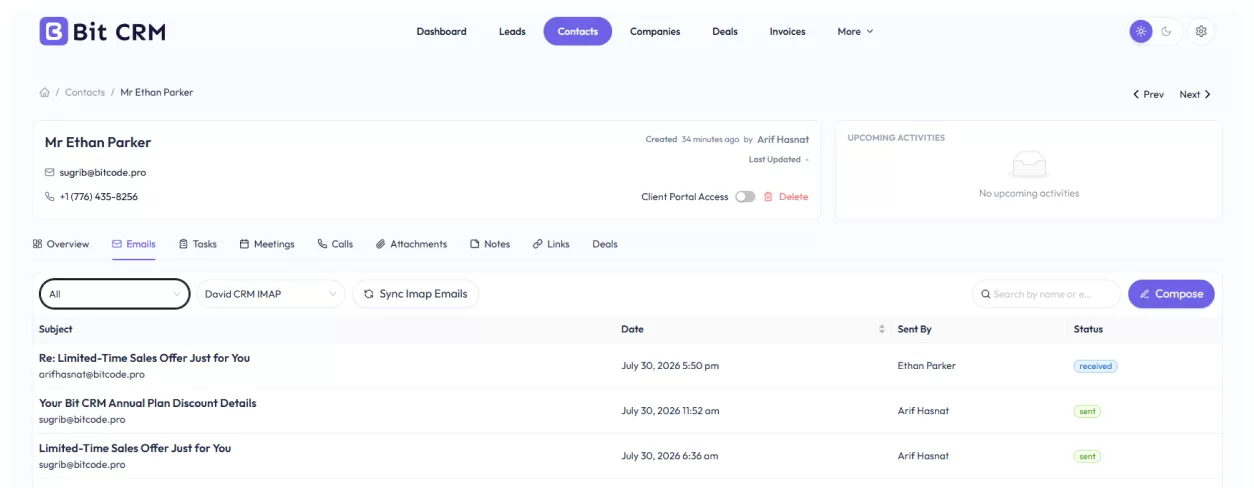Viewport: 1254px width, 488px height.
Task: Switch to dark mode moon icon
Action: (1167, 31)
